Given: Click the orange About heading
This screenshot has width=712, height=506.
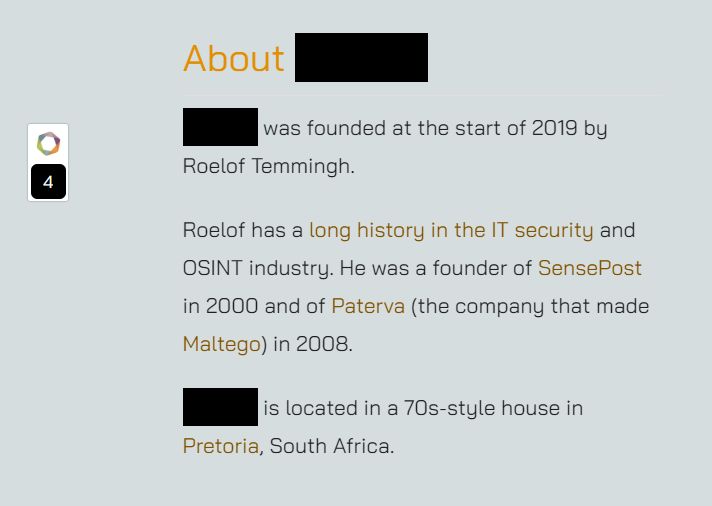Looking at the screenshot, I should 234,58.
